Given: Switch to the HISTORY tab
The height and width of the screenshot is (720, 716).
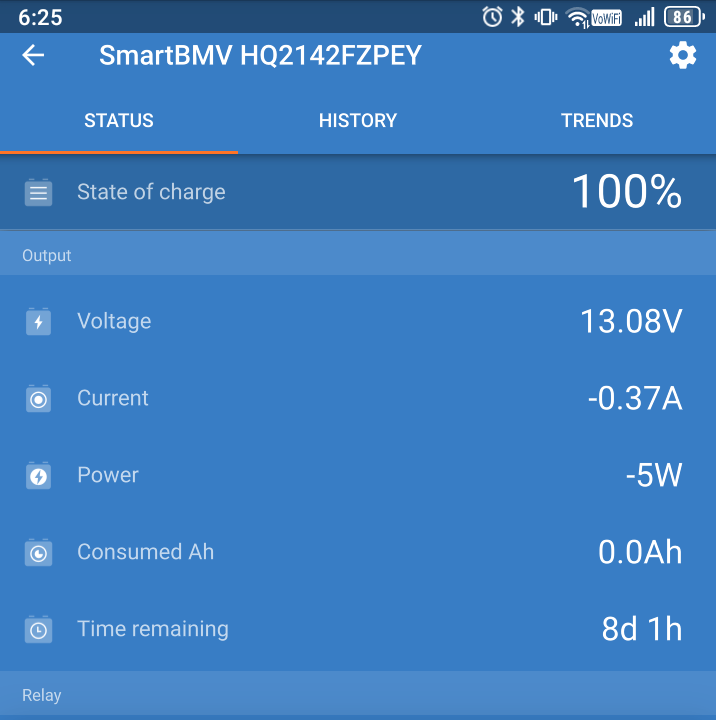Looking at the screenshot, I should tap(358, 121).
